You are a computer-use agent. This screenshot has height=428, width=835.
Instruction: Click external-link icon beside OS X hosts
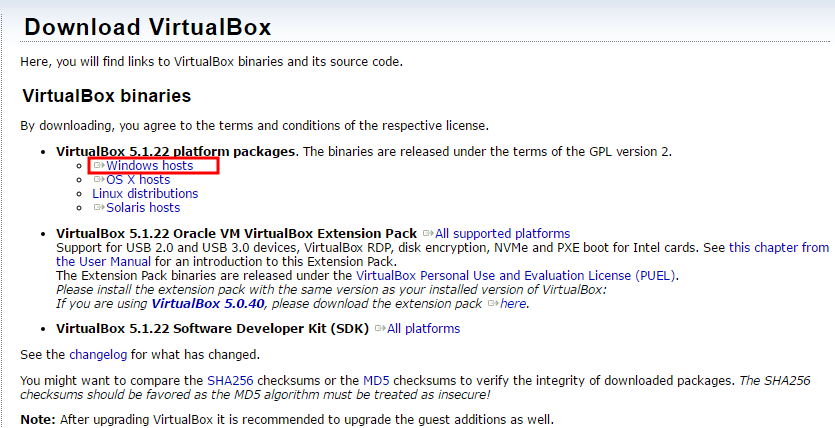click(99, 179)
